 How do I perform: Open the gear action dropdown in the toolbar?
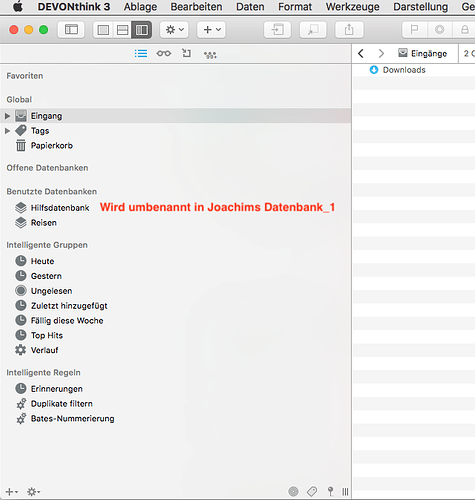pos(174,30)
